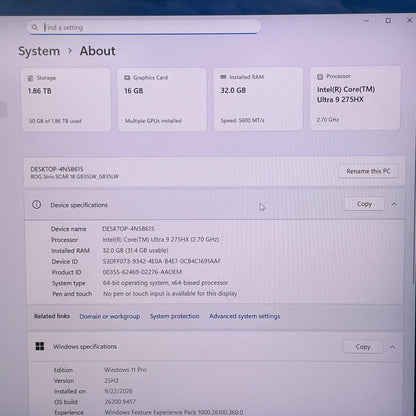Select the device name DESKTOP-4N5B615 value
This screenshot has height=416, width=416.
coord(128,229)
